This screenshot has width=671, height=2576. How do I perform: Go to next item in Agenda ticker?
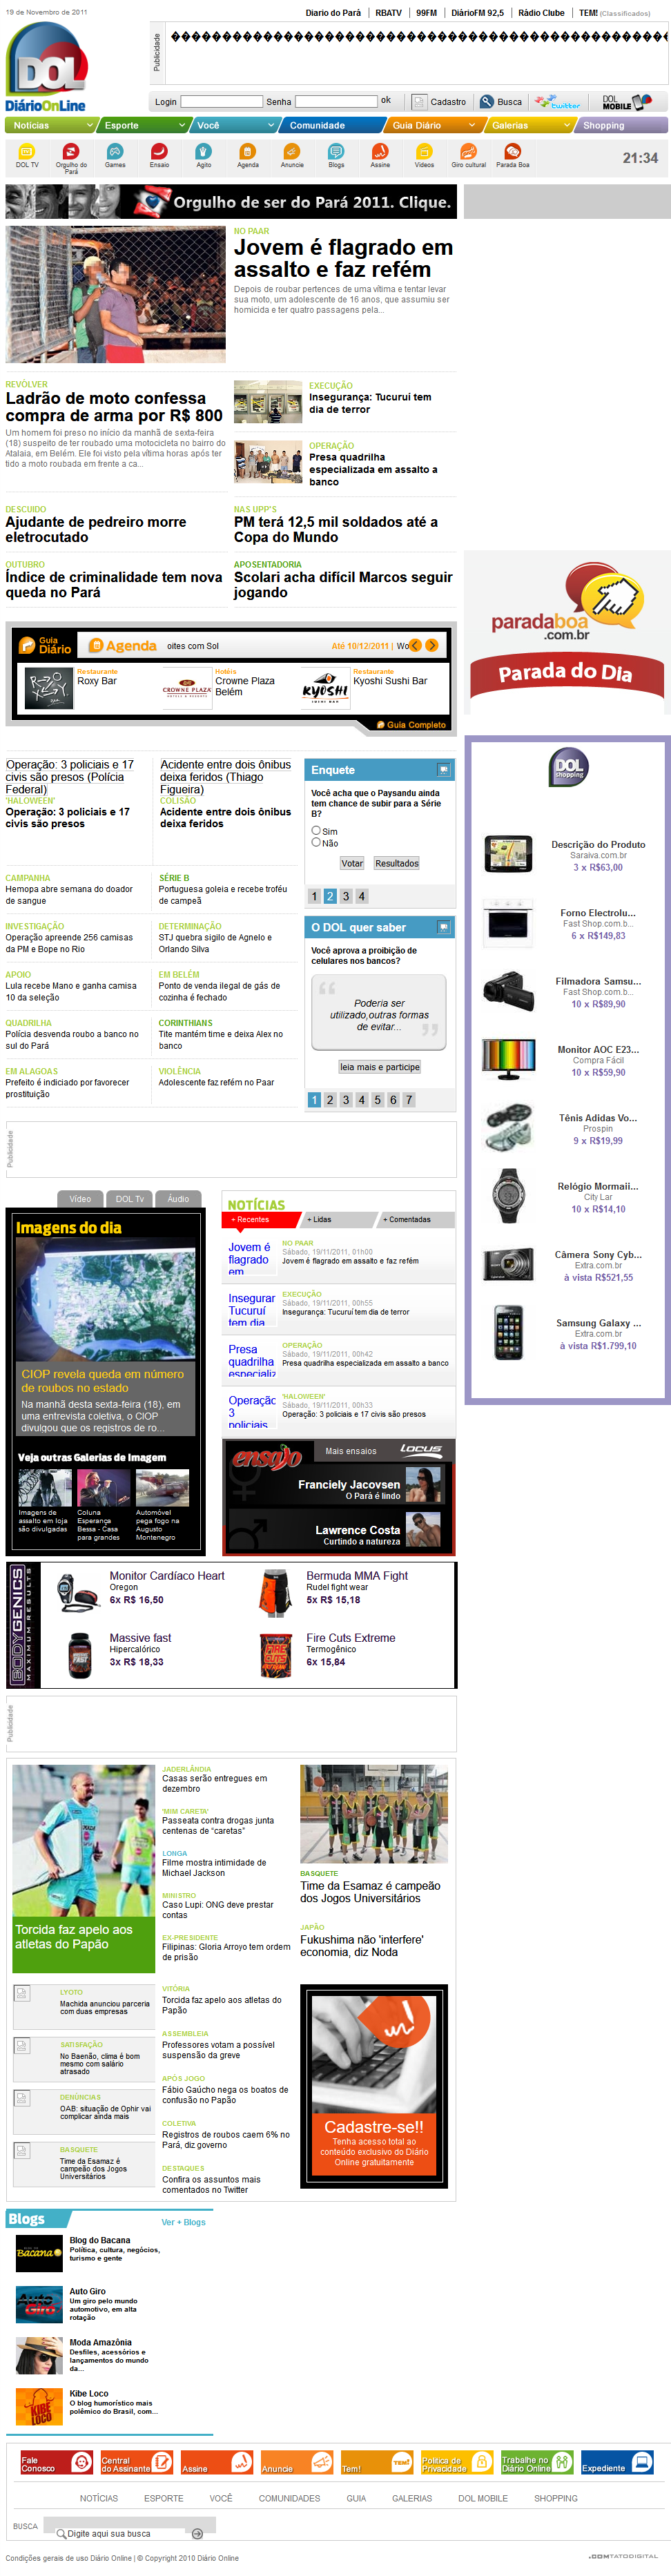coord(432,646)
